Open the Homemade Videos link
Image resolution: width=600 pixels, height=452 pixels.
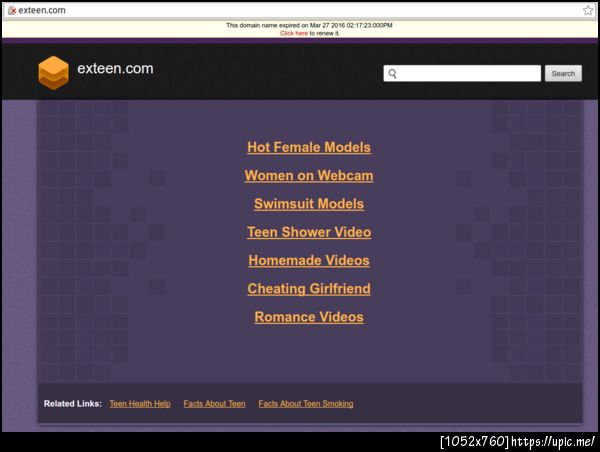309,261
